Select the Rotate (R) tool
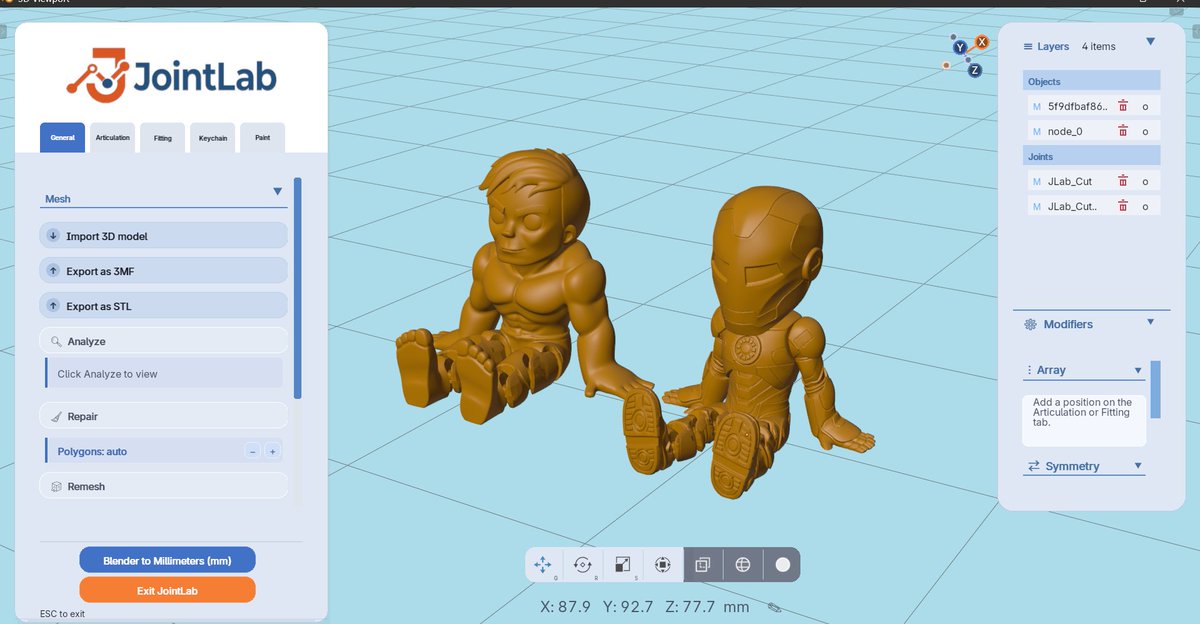The height and width of the screenshot is (624, 1200). click(x=583, y=565)
